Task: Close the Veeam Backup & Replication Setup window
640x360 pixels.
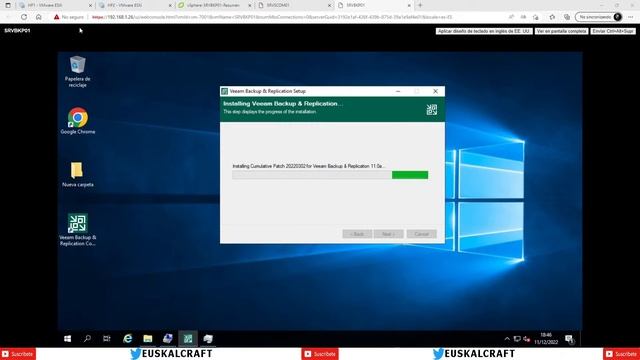Action: (436, 91)
